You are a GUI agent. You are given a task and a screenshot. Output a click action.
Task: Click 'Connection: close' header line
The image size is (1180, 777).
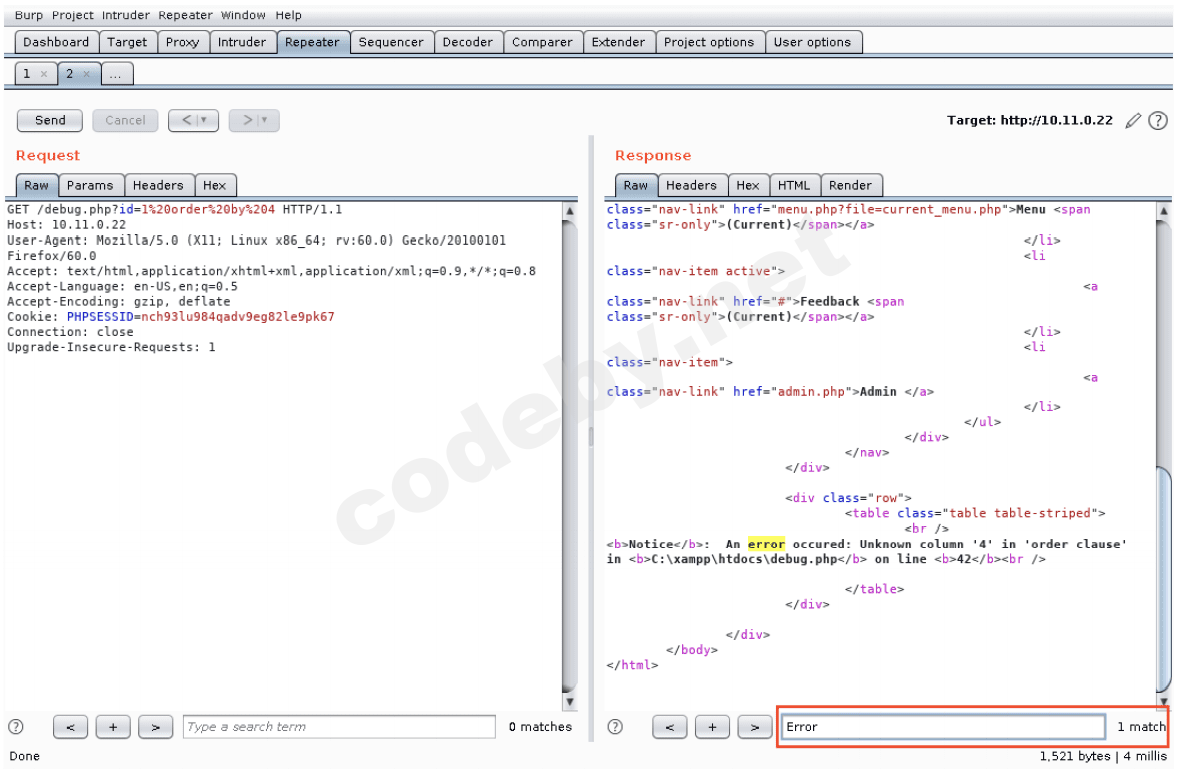(70, 332)
